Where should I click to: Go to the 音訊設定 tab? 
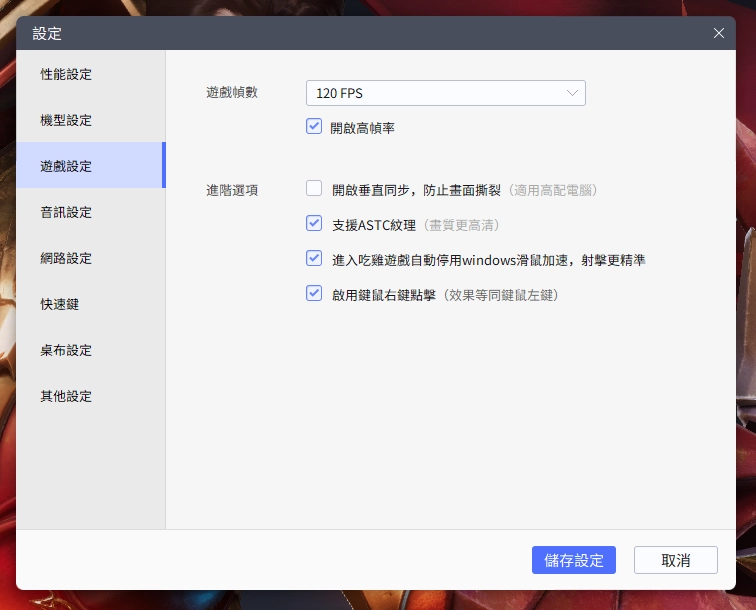[66, 213]
